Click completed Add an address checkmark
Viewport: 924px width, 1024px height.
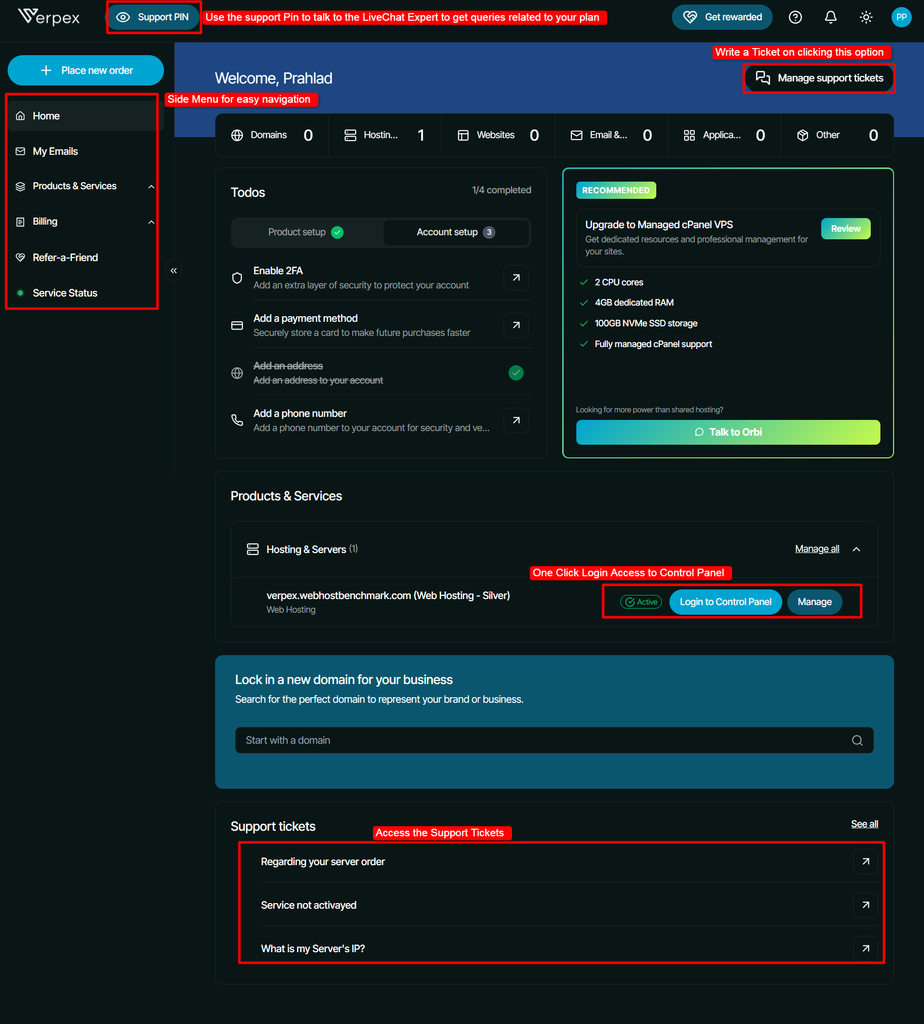[516, 373]
